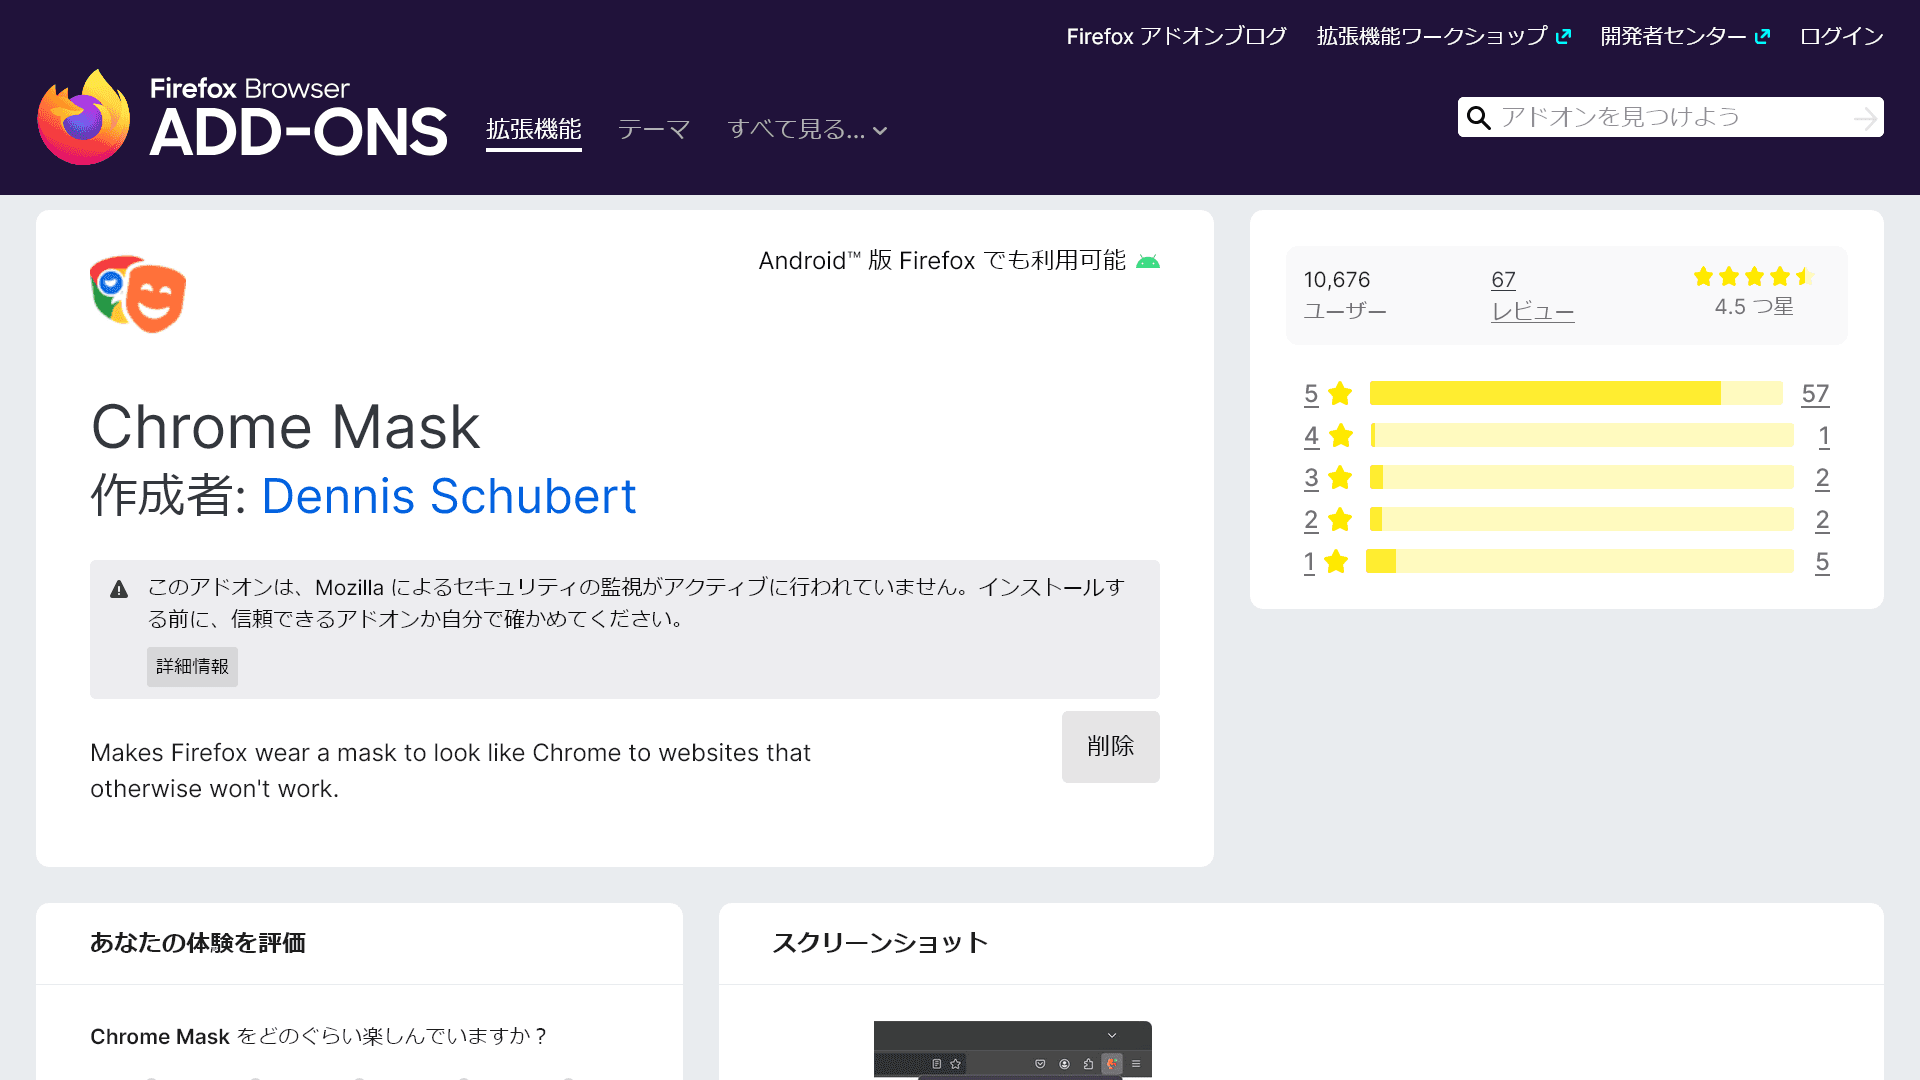Viewport: 1920px width, 1080px height.
Task: Click the green Android robot icon
Action: pos(1148,261)
